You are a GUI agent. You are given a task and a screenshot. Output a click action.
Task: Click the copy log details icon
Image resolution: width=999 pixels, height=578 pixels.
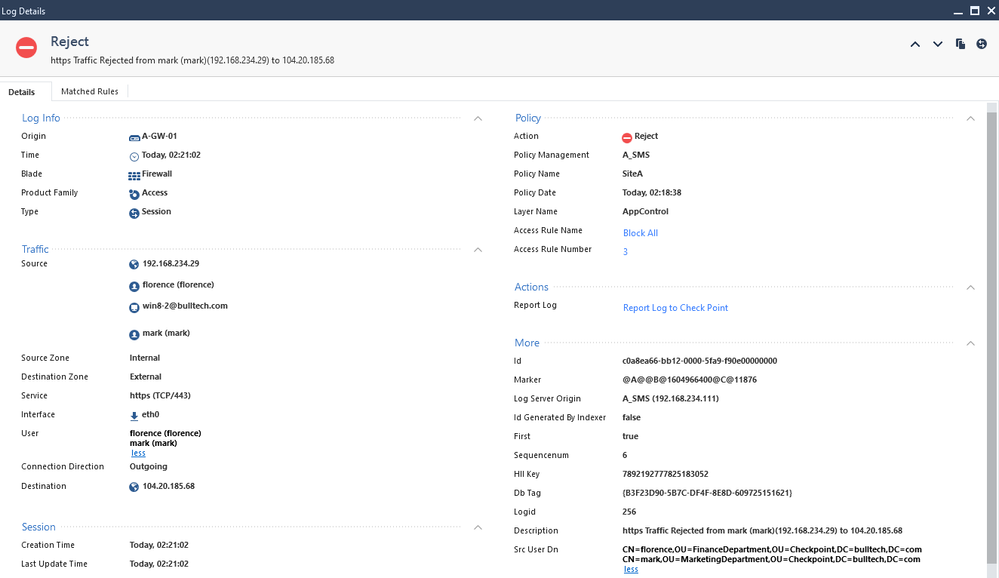pos(960,44)
